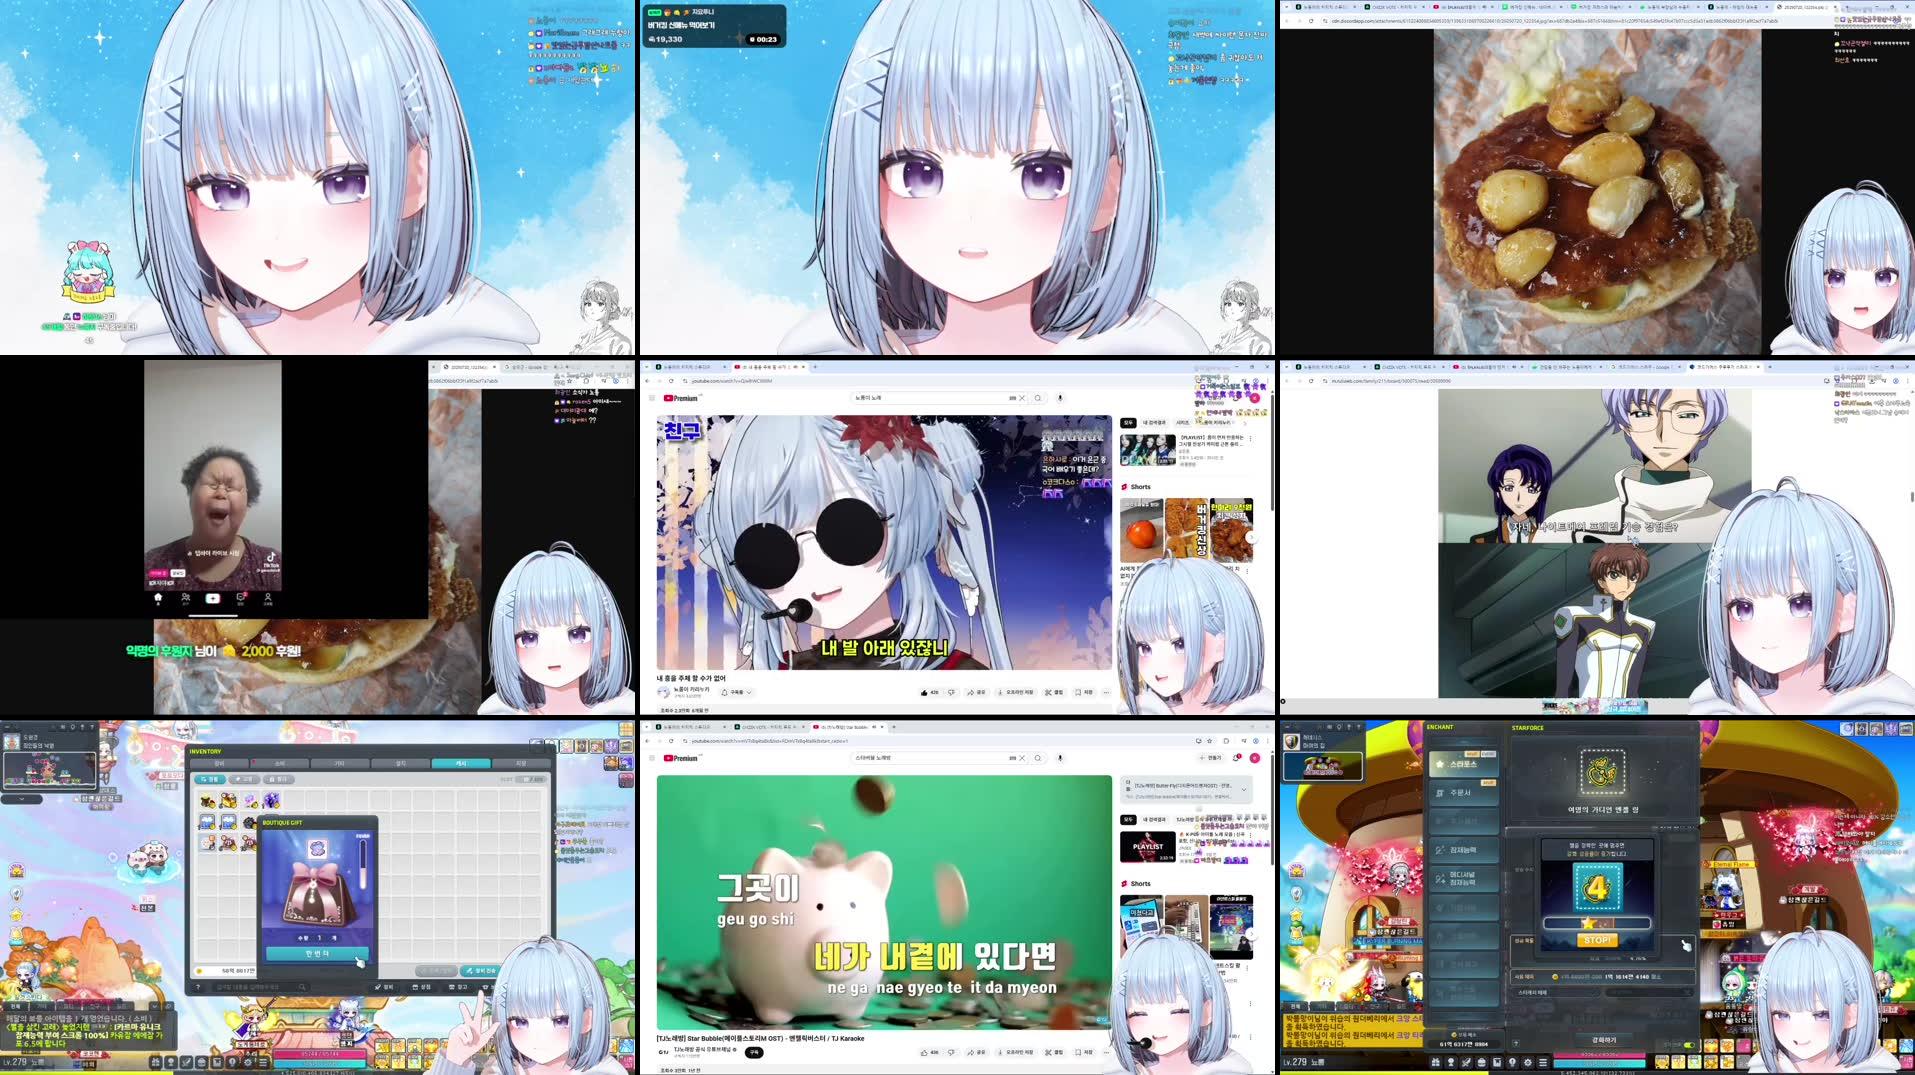Viewport: 1915px width, 1075px height.
Task: Go back in browser showing sunglasses video
Action: (x=647, y=381)
